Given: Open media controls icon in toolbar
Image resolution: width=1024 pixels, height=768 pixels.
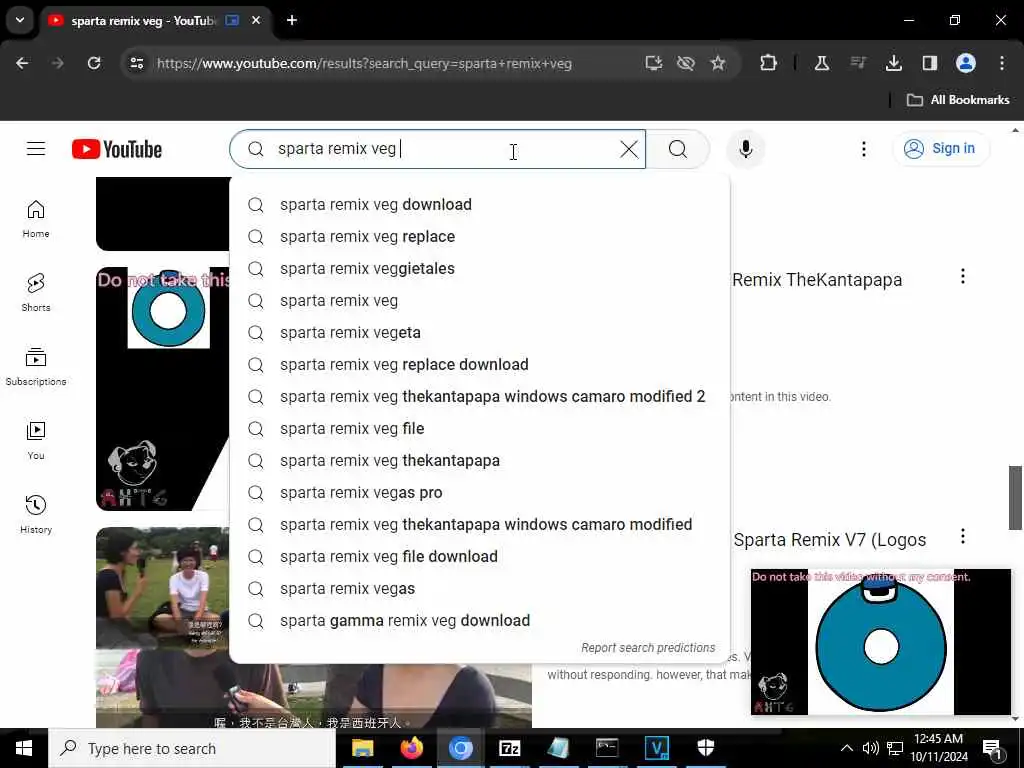Looking at the screenshot, I should tap(857, 63).
